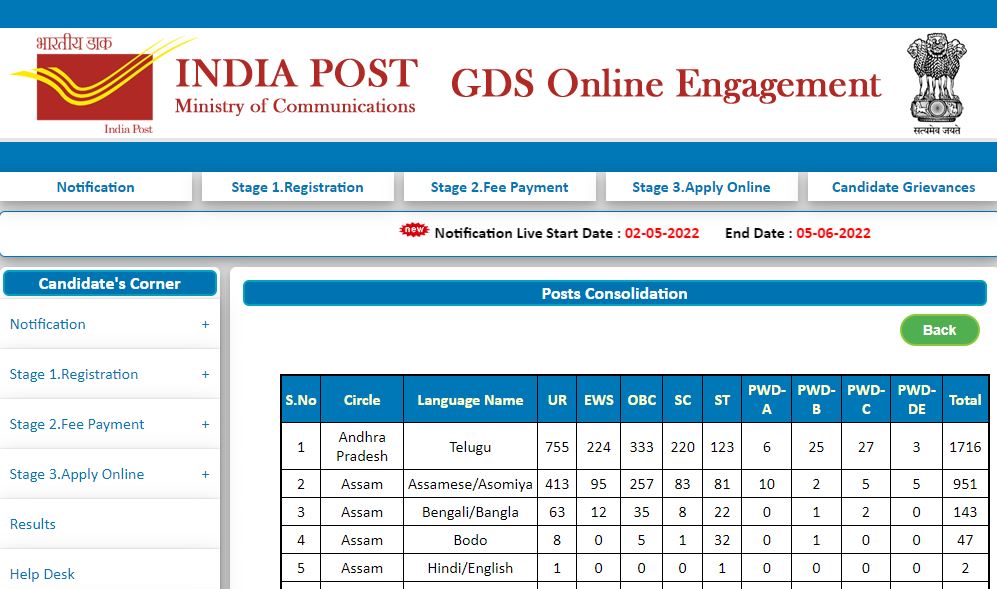Click the green Back button

(x=939, y=330)
